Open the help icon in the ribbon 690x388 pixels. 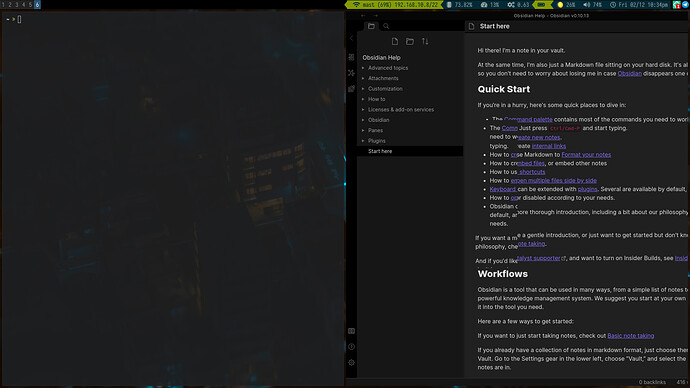351,347
